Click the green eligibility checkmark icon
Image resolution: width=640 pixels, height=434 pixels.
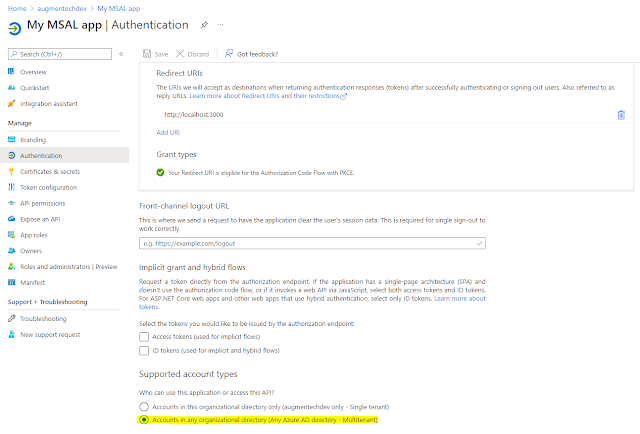(160, 172)
